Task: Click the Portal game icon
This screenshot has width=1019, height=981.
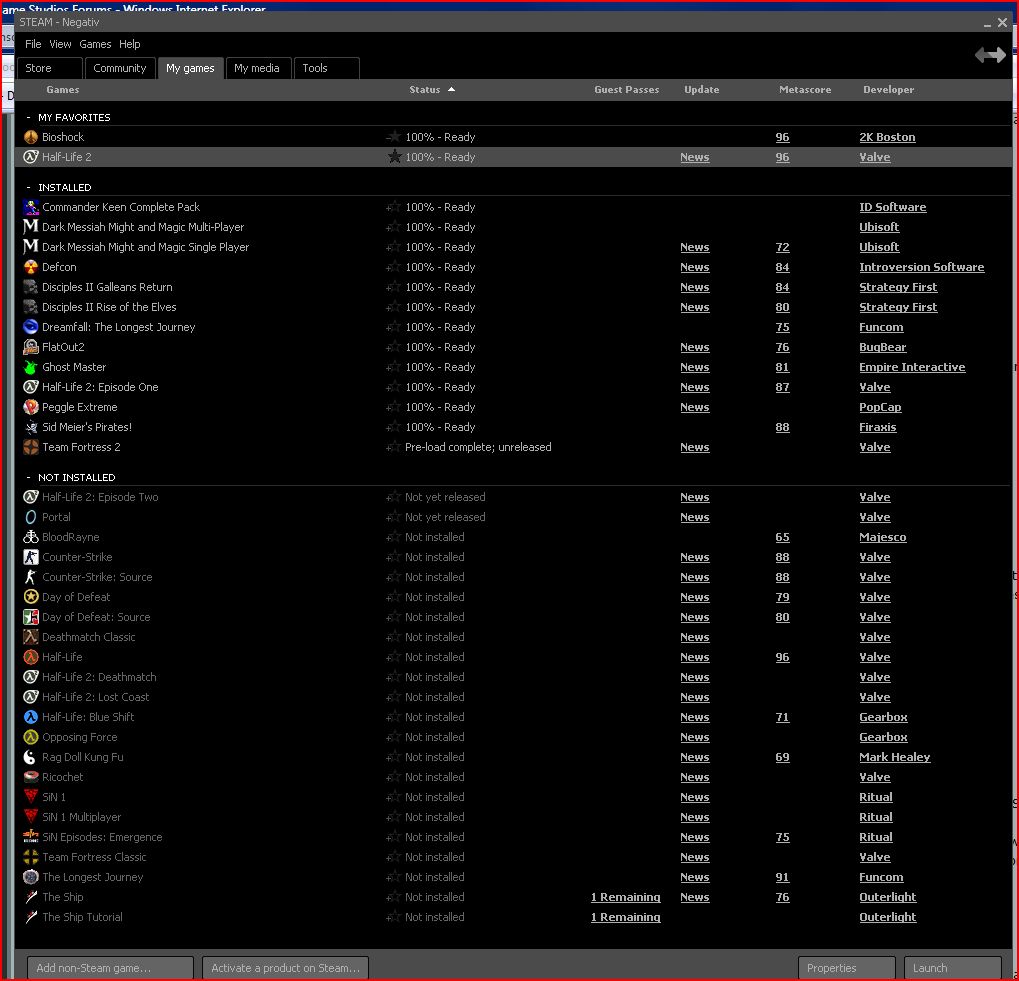Action: [31, 517]
